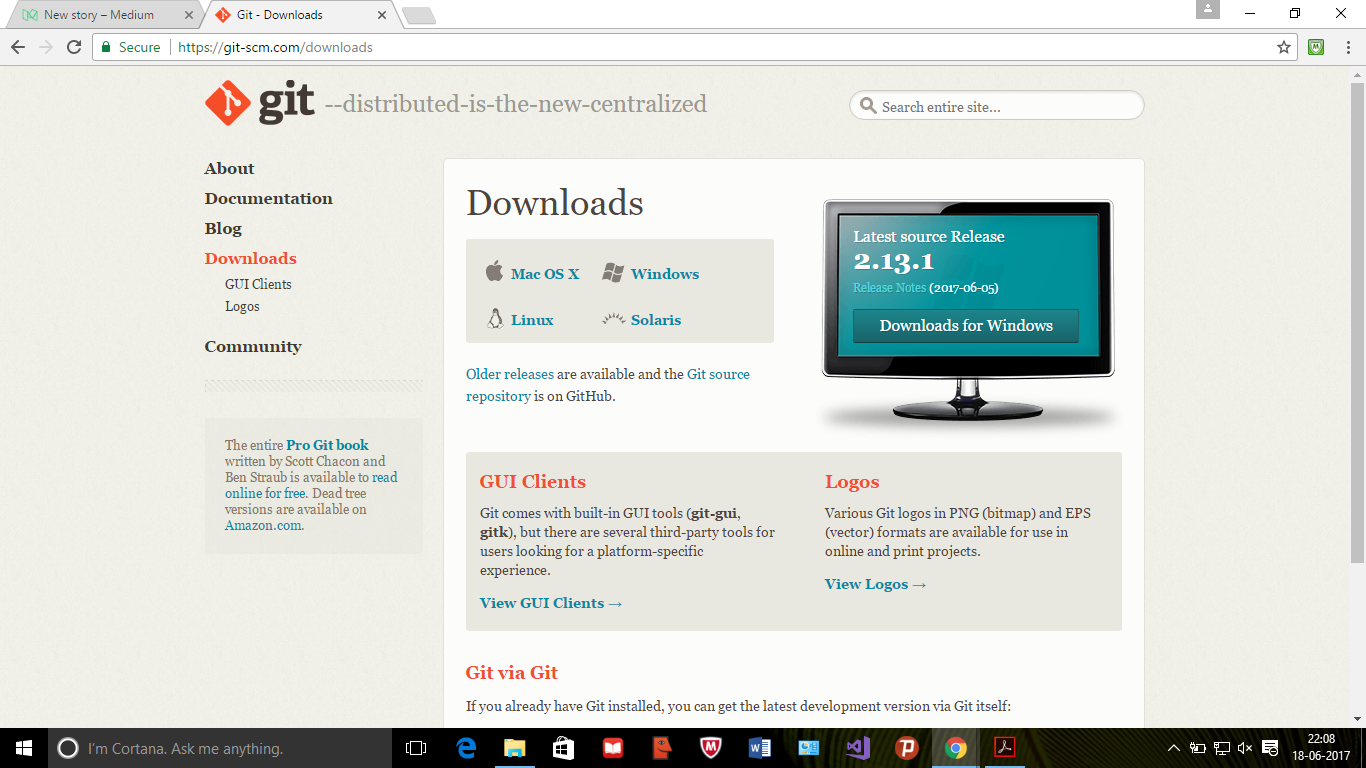Open the Release Notes link
This screenshot has height=768, width=1366.
(x=889, y=288)
